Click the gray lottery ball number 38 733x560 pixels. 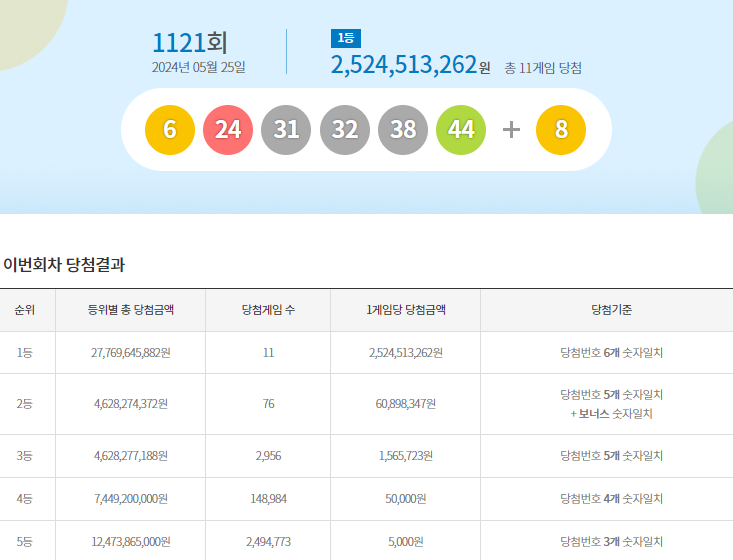click(403, 129)
